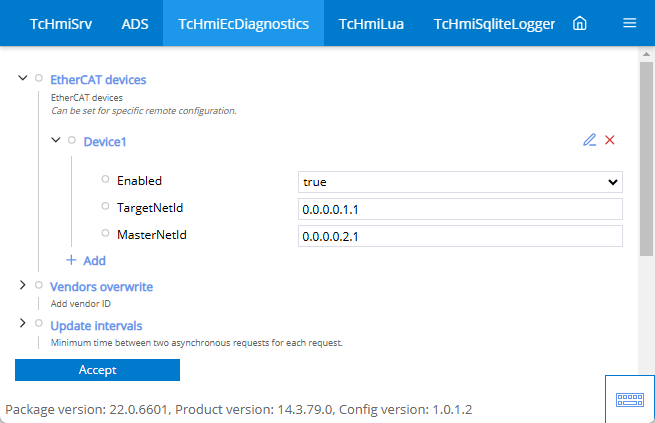Switch to the TcHmiSrv tab
Screen dimensions: 655x423
tap(61, 24)
